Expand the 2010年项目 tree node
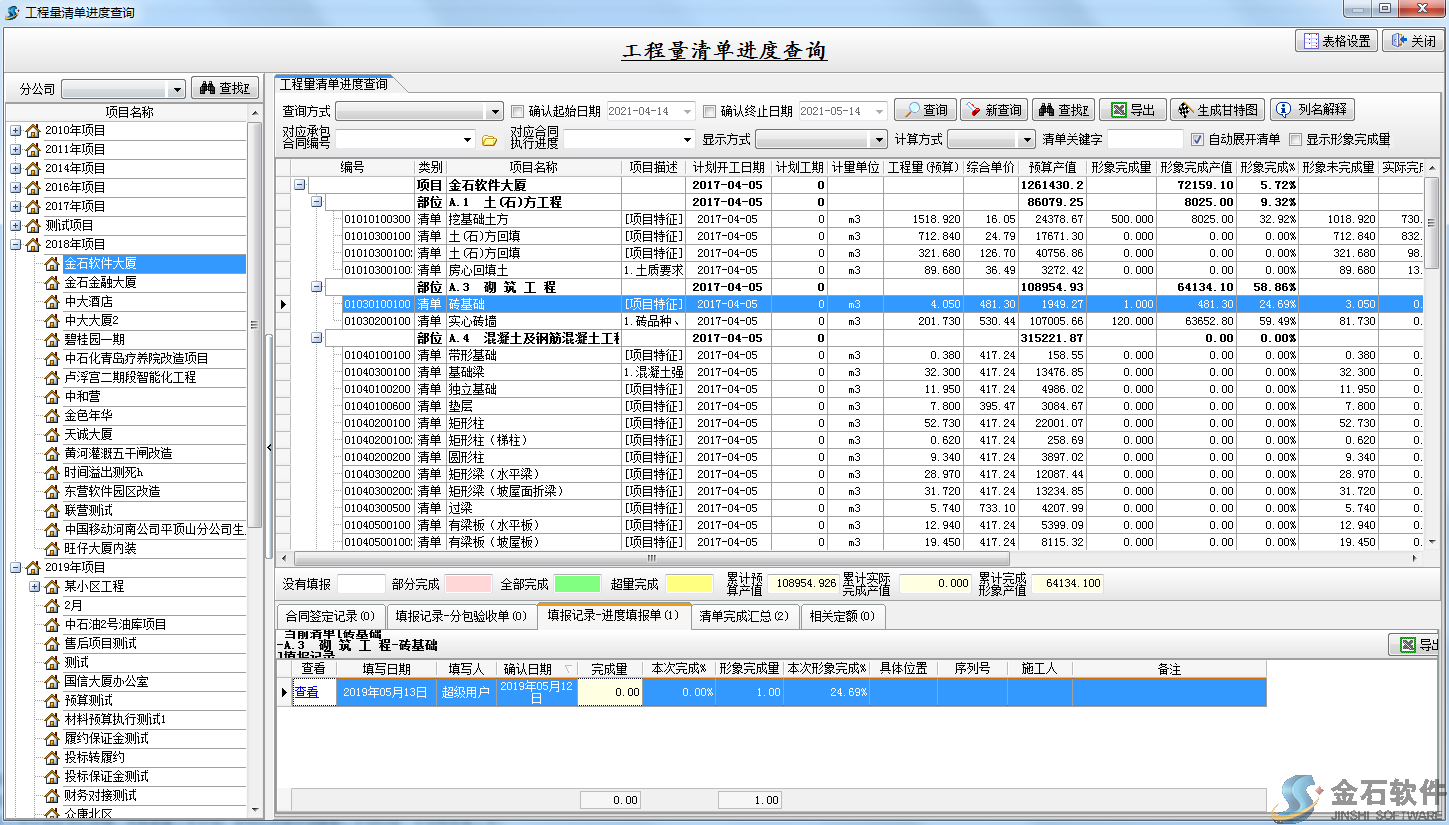1449x825 pixels. 15,130
